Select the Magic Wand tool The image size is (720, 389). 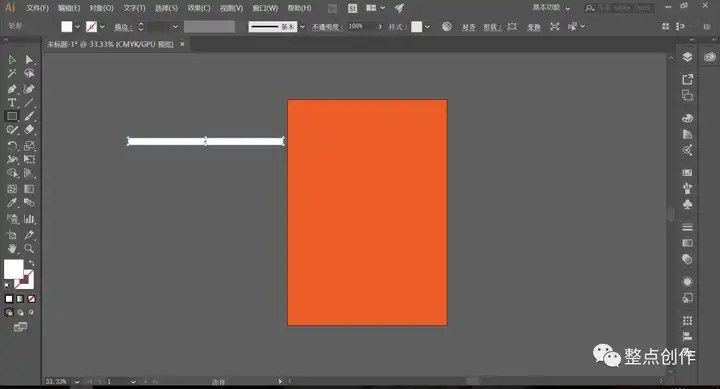pyautogui.click(x=12, y=73)
